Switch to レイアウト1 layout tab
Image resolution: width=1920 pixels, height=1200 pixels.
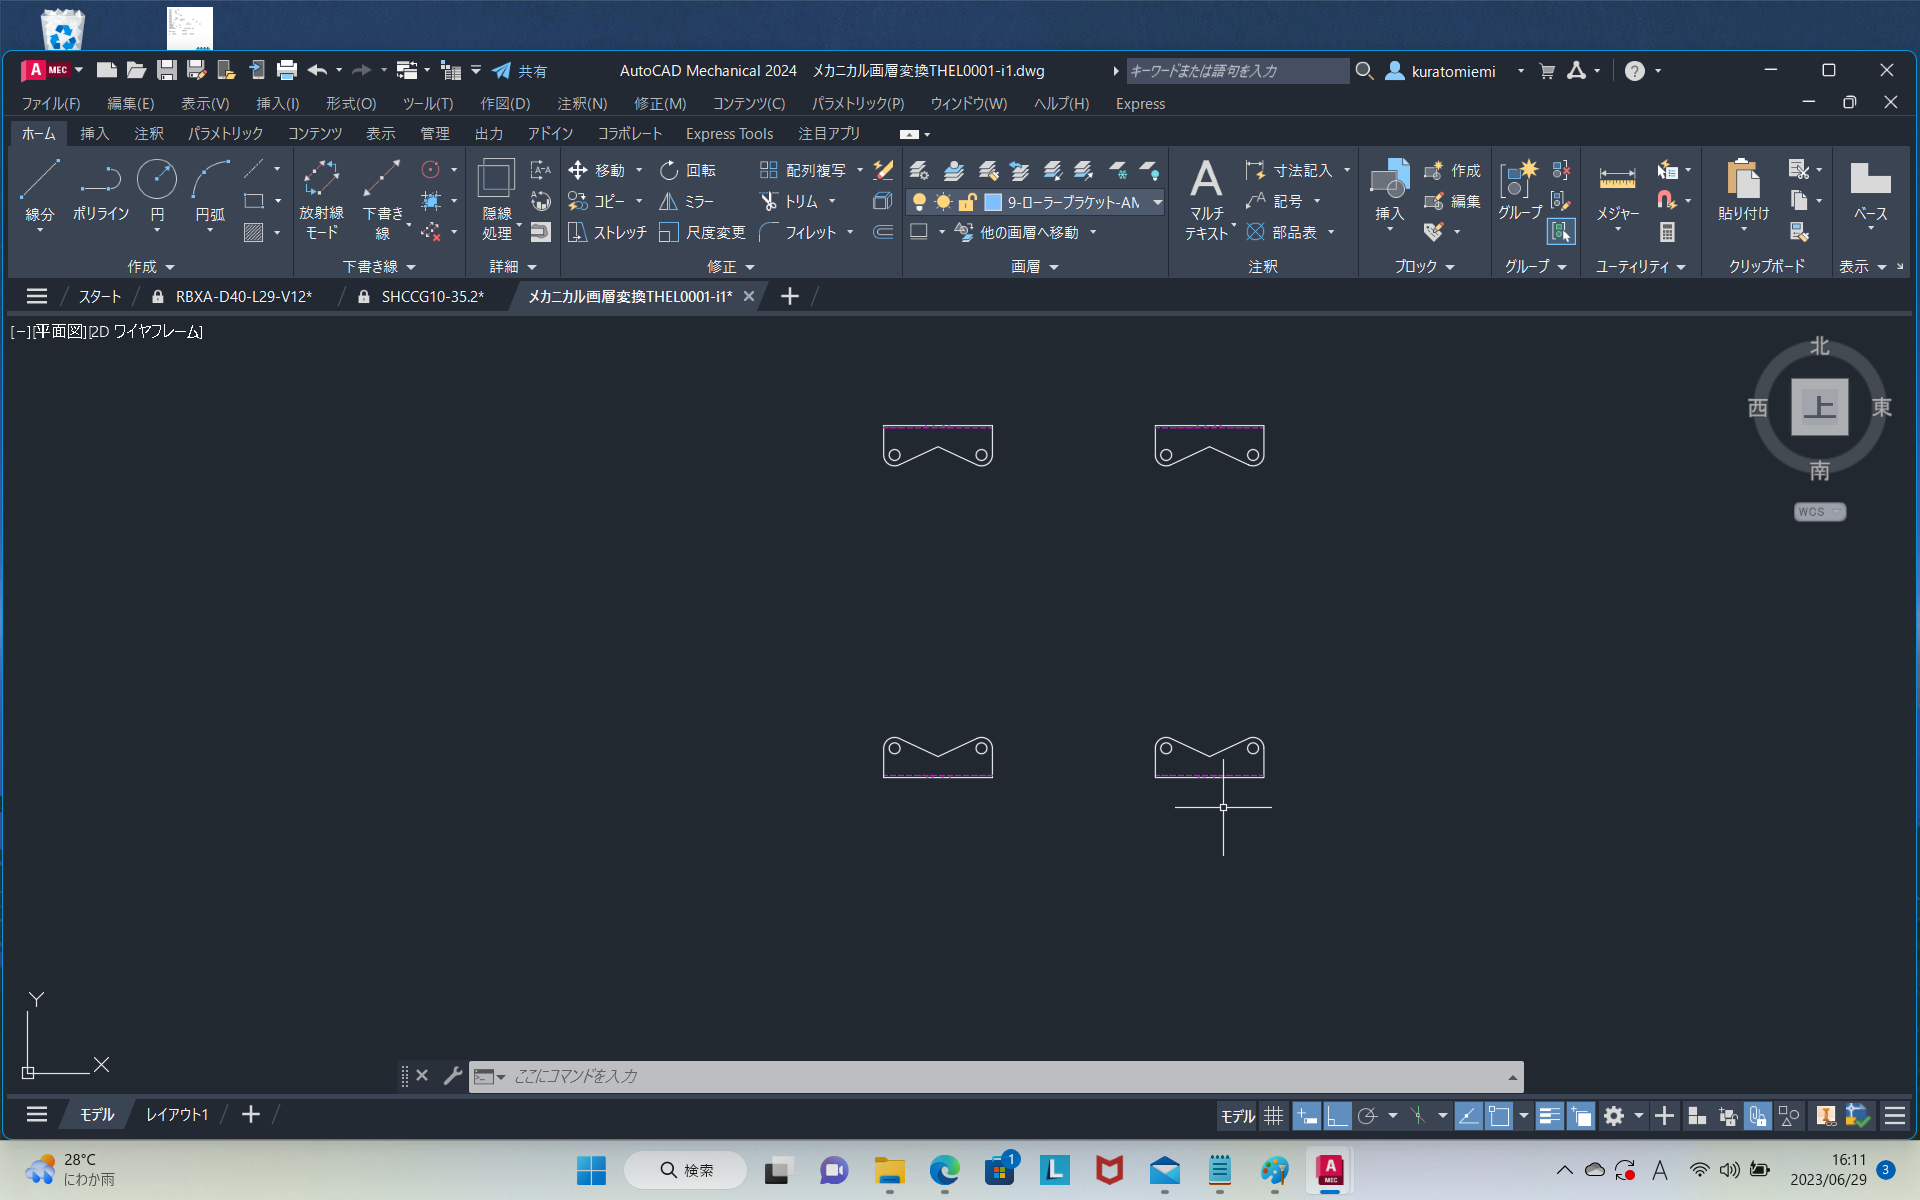coord(177,1114)
